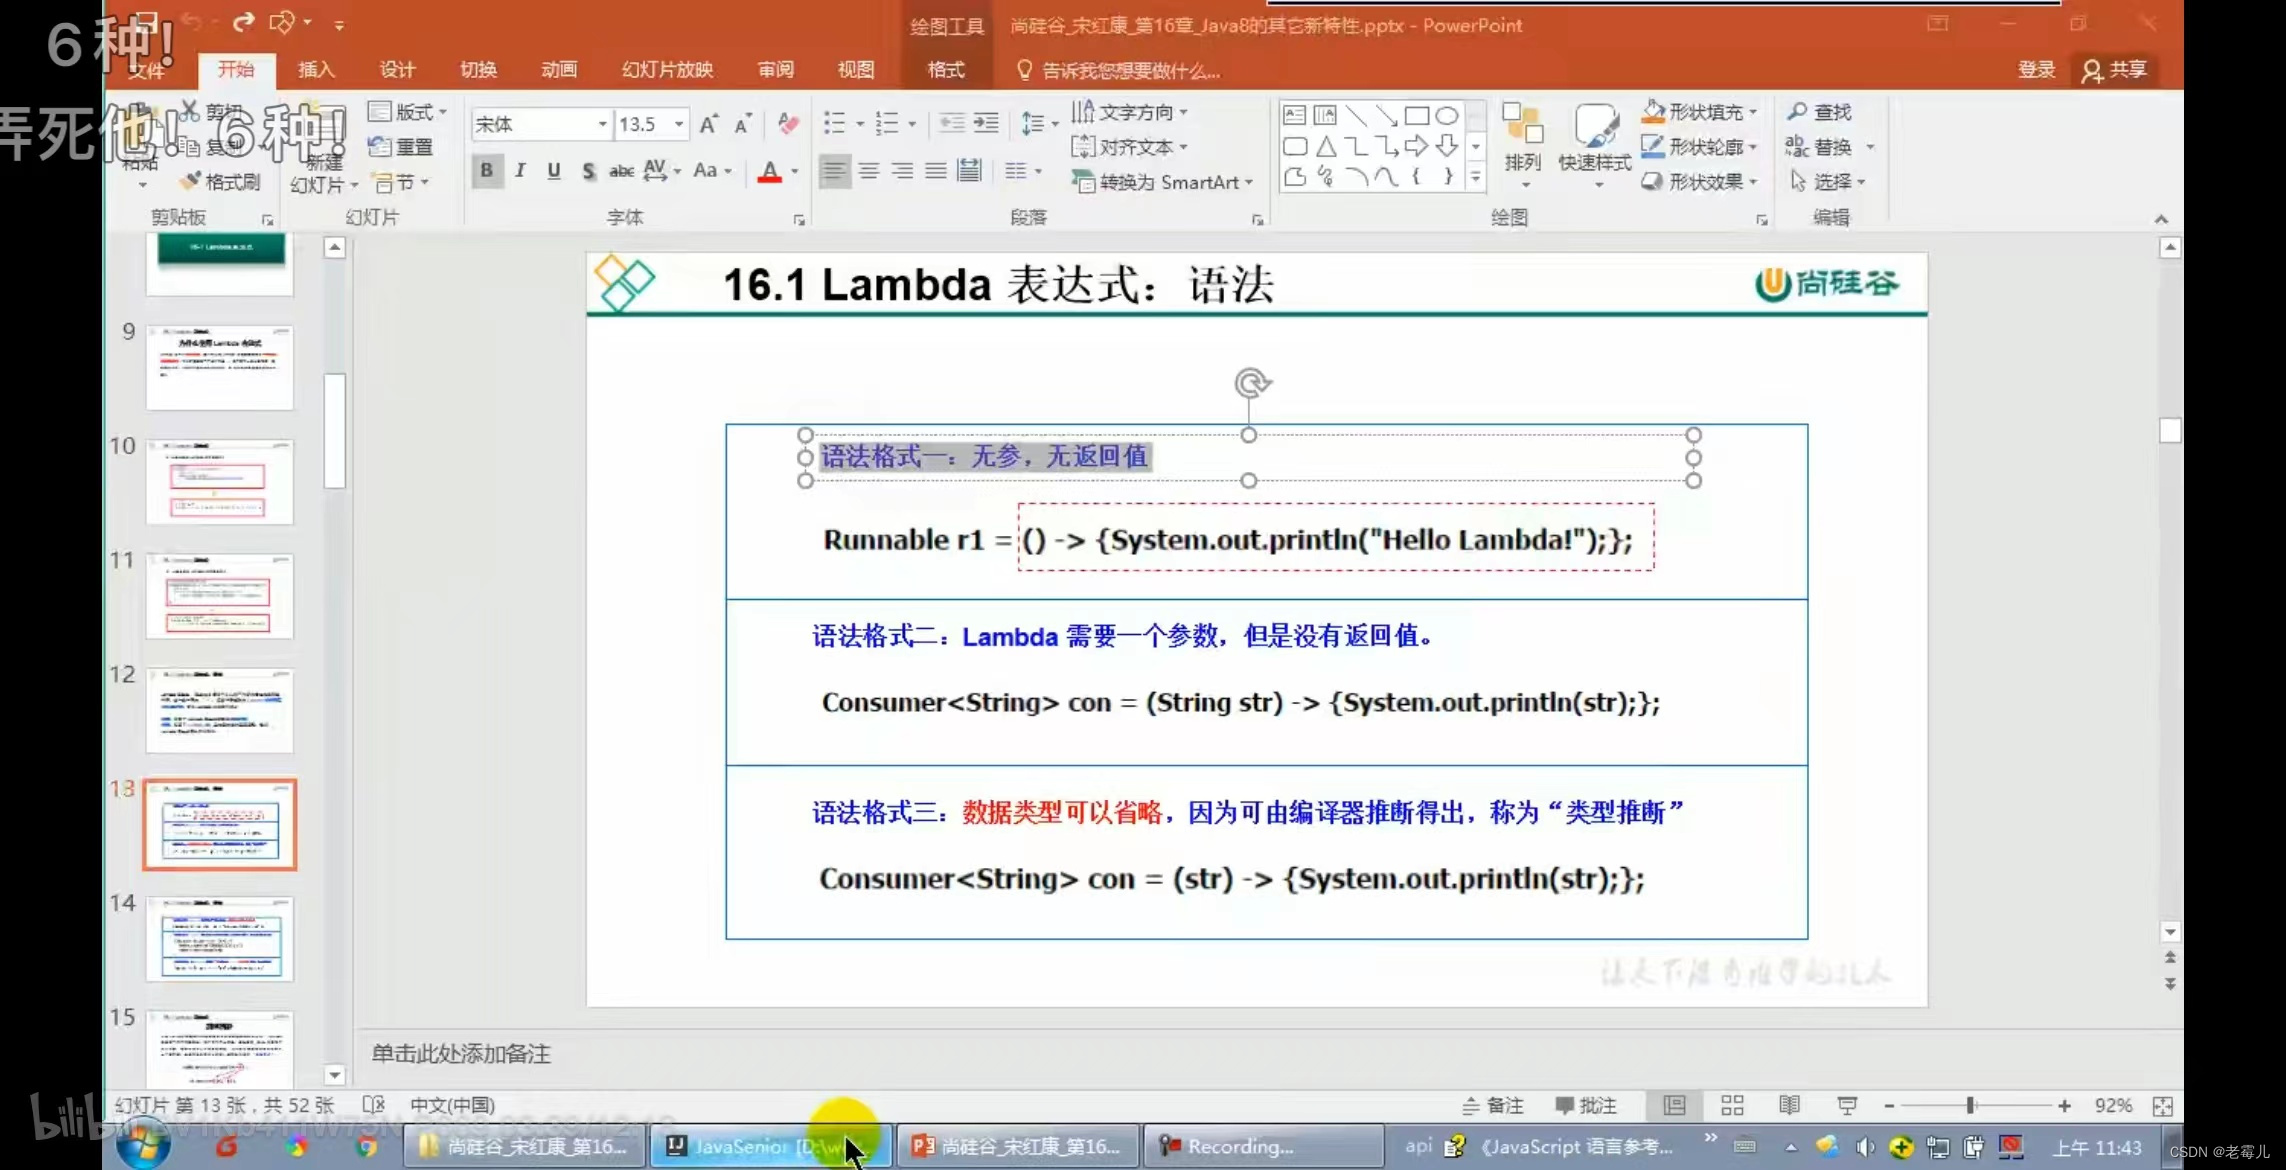
Task: Open the font name dropdown
Action: coord(602,124)
